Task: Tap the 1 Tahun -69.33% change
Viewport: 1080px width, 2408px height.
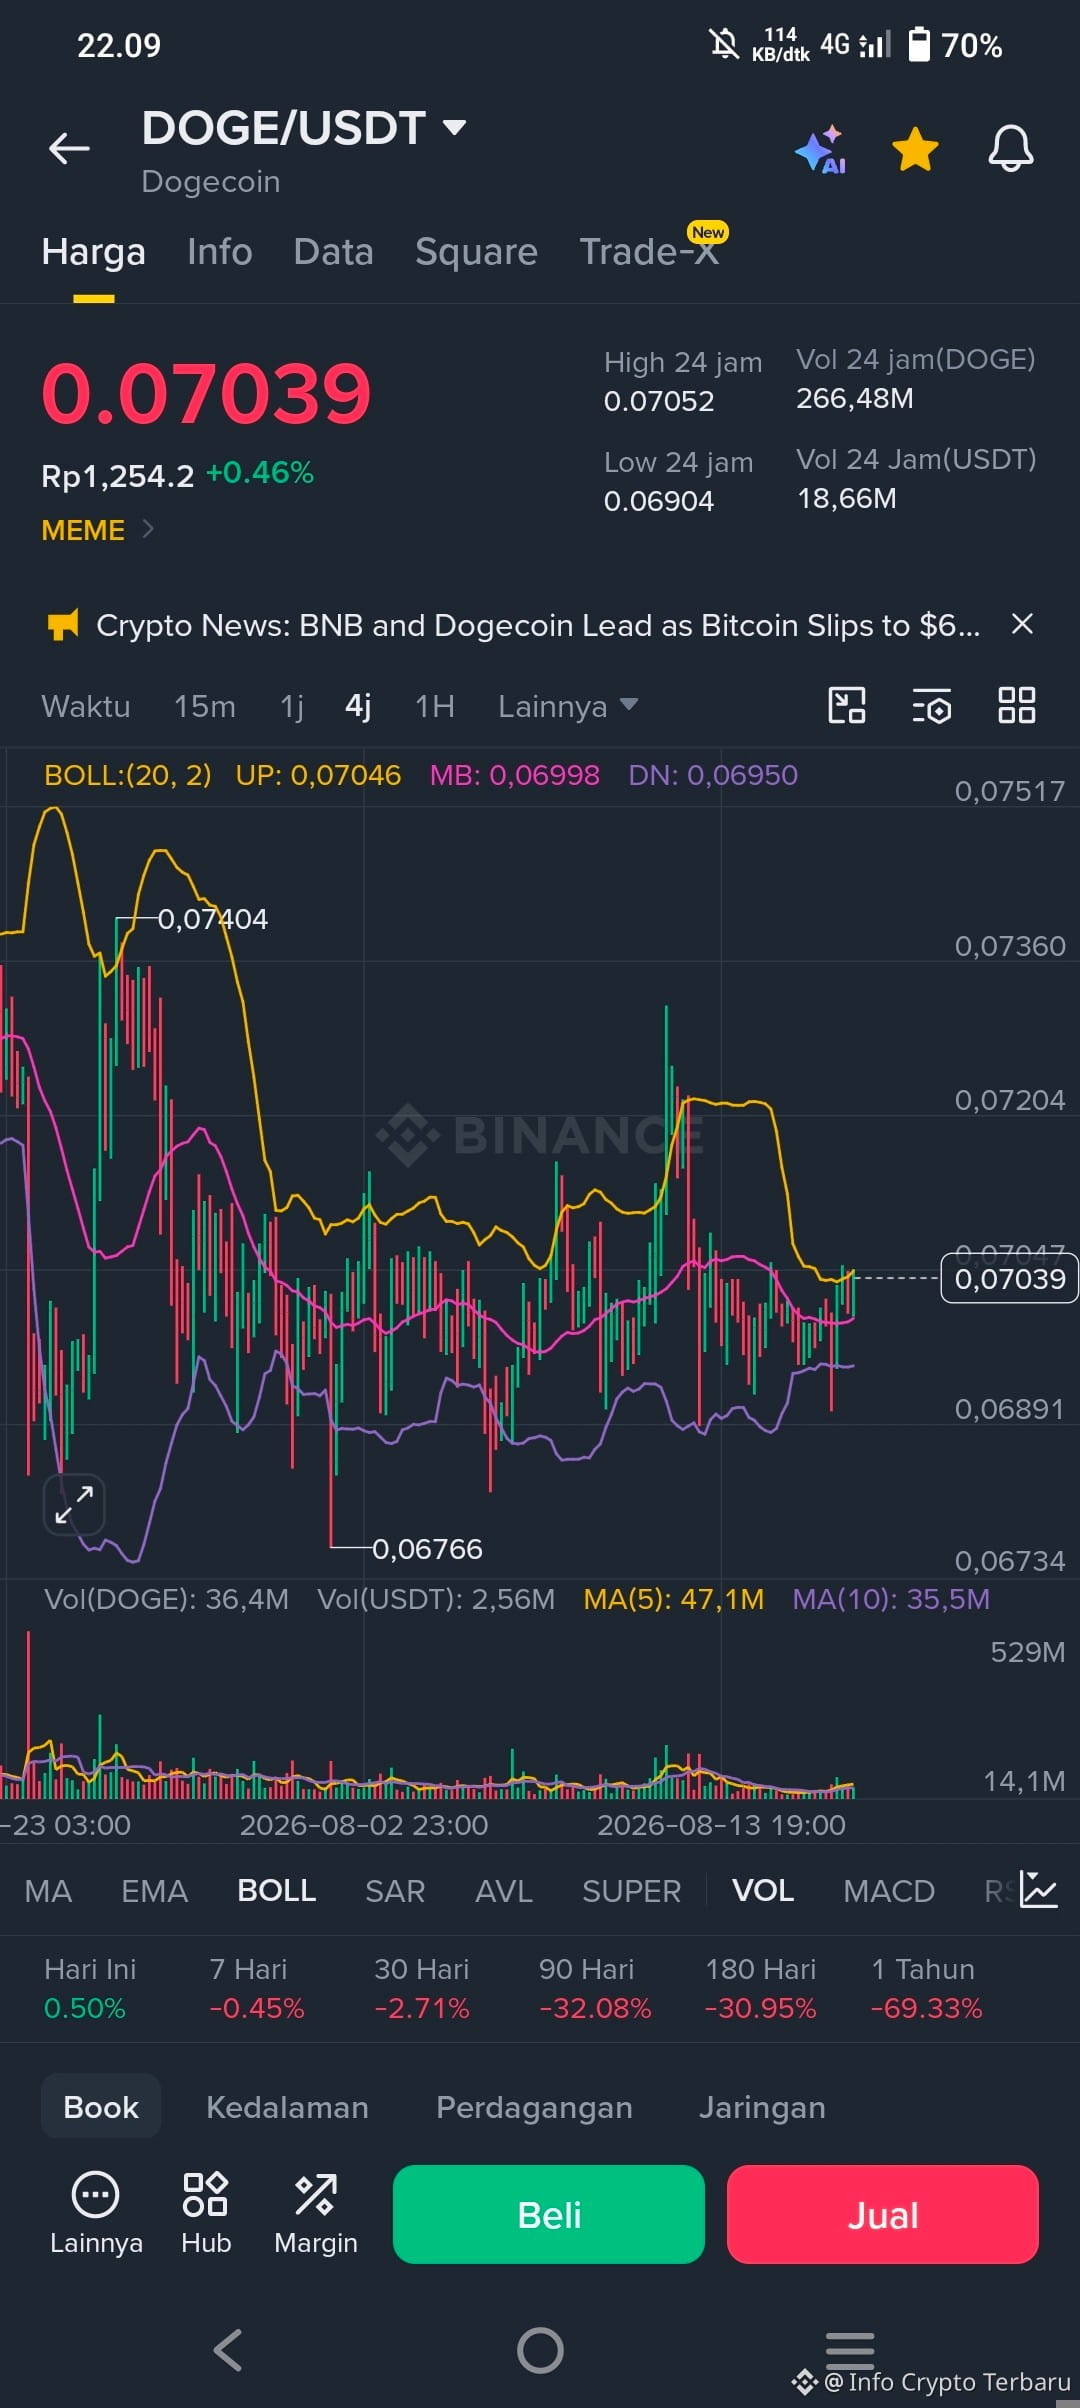Action: click(x=927, y=1988)
